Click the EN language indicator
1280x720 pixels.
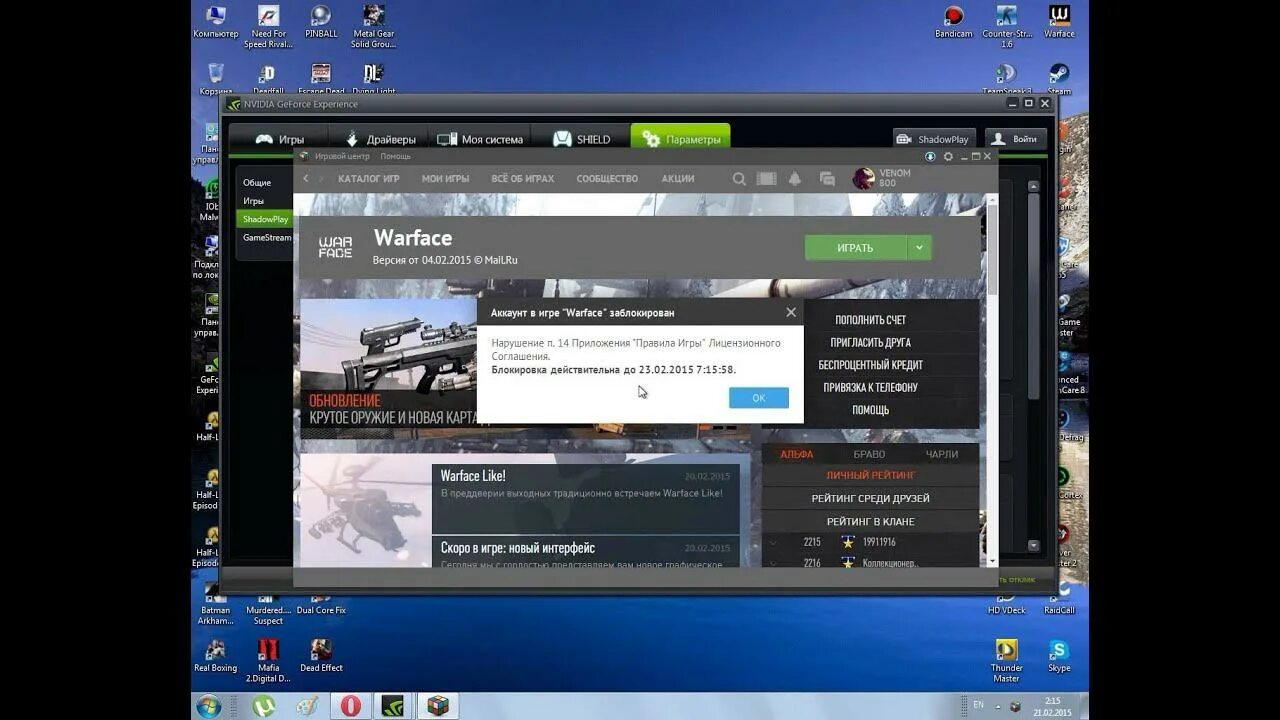(x=978, y=705)
